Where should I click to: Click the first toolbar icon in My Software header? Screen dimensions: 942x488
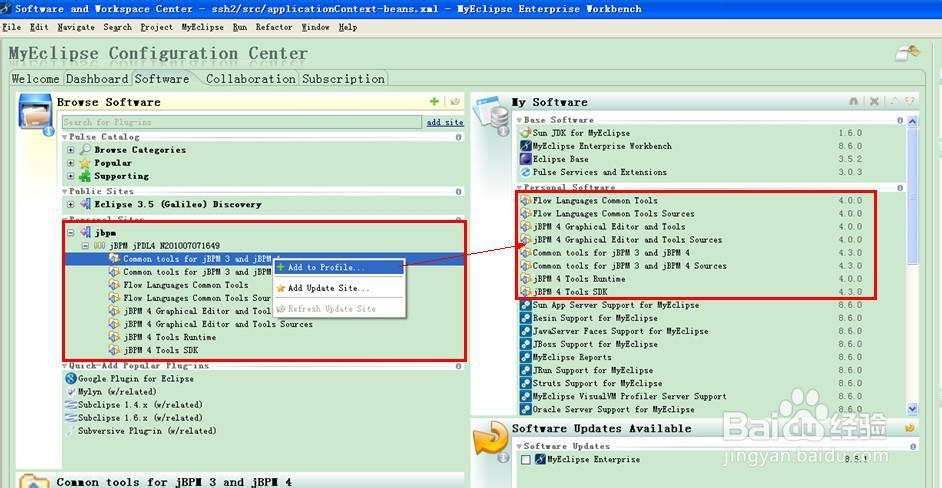854,102
